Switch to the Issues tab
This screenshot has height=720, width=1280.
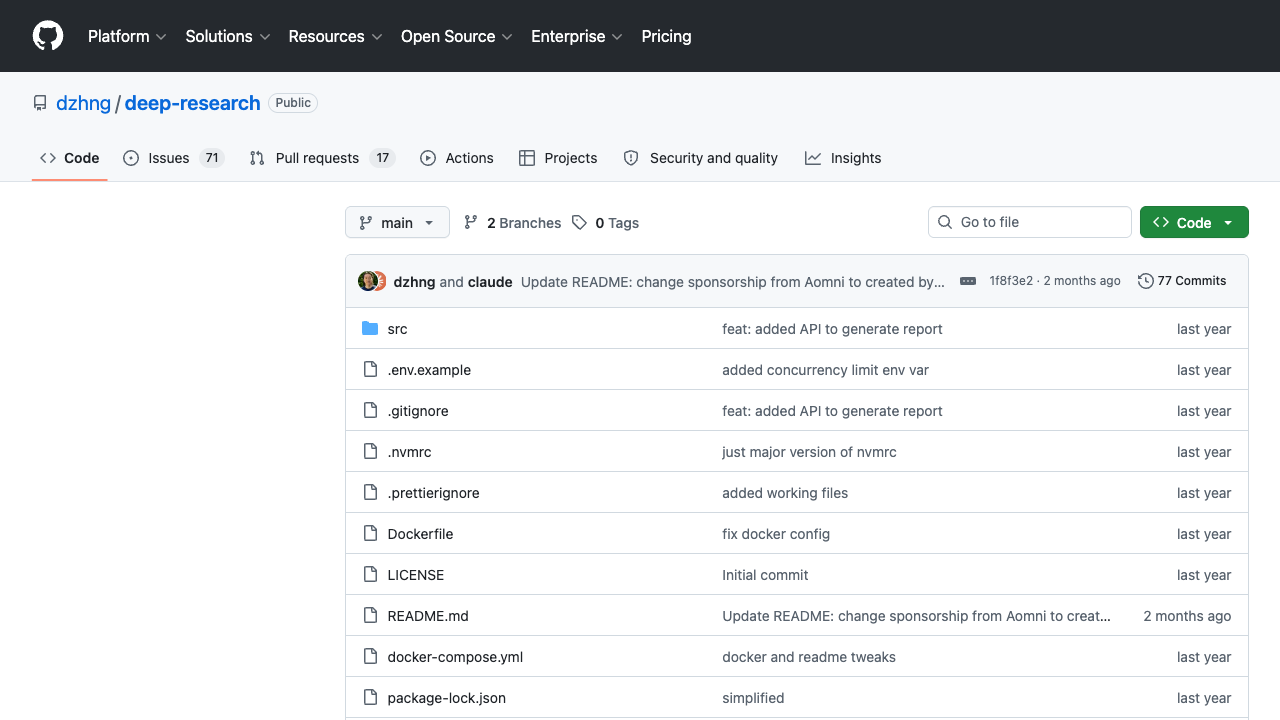pos(173,158)
